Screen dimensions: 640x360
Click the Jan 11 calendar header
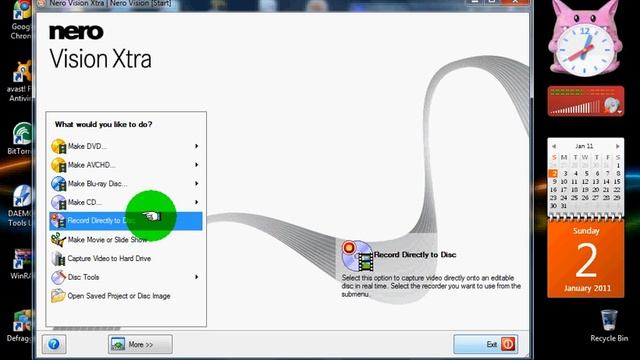click(584, 146)
